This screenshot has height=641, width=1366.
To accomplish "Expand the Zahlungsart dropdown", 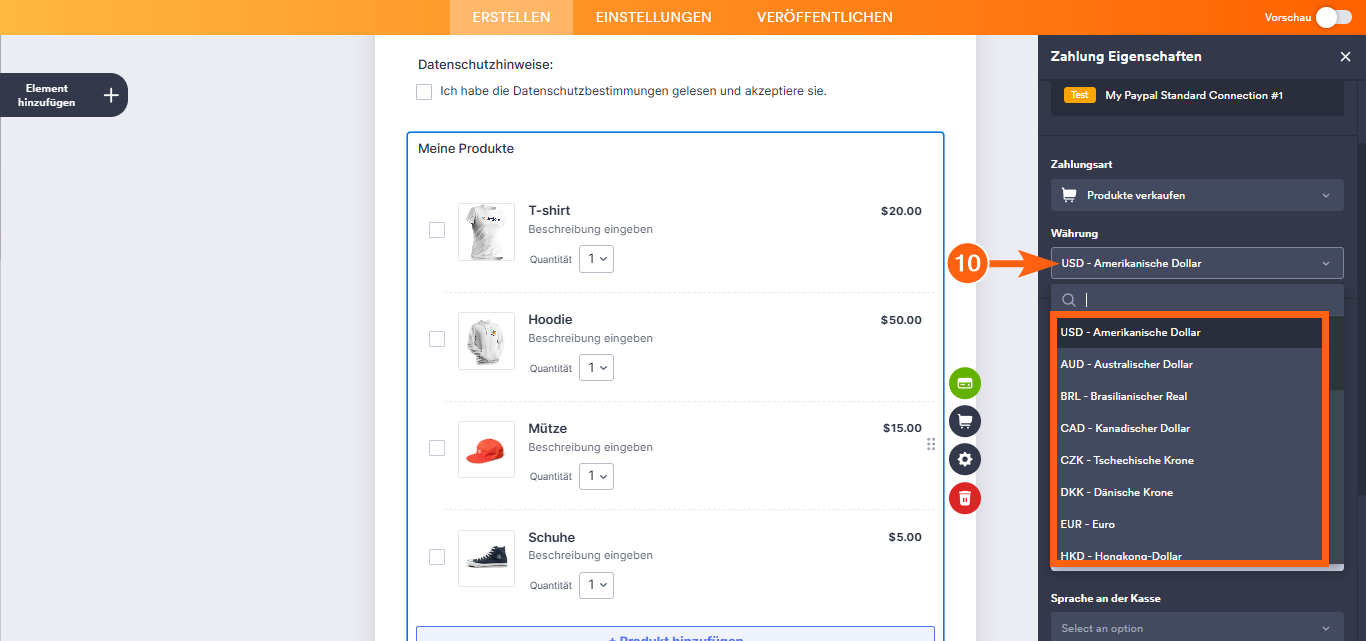I will tap(1196, 195).
